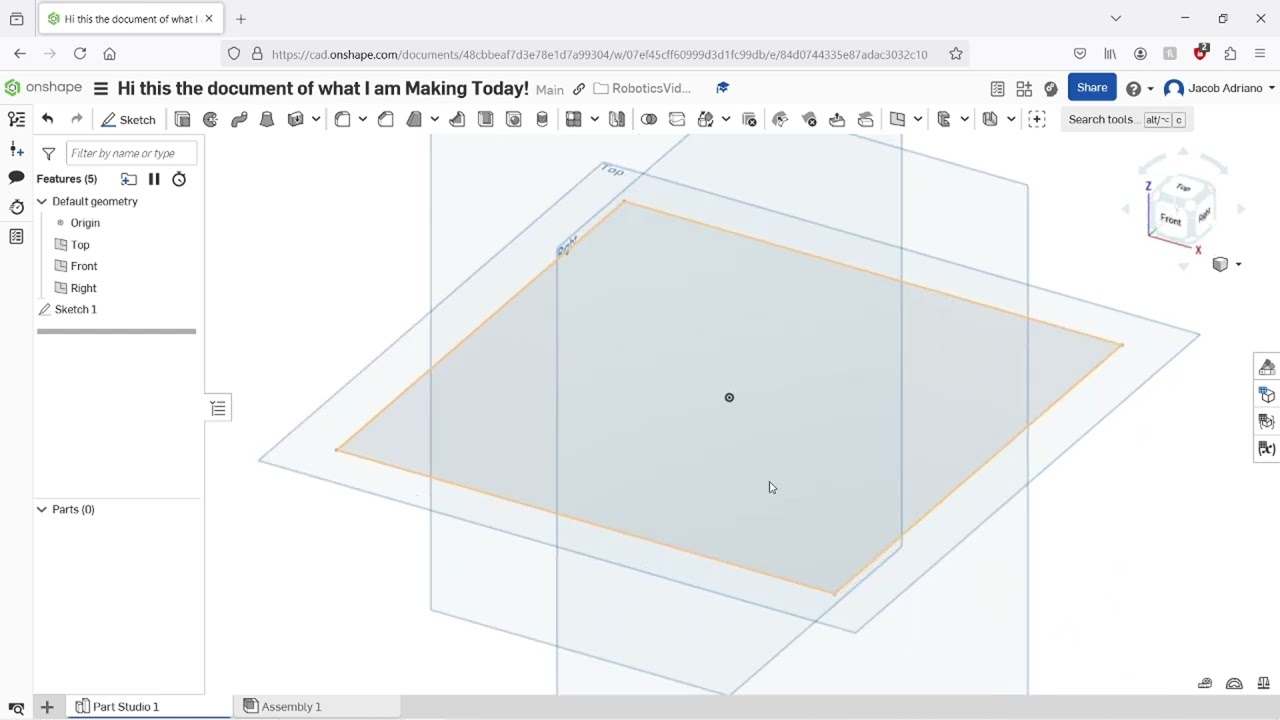Select the Transform tool
1280x720 pixels.
pyautogui.click(x=705, y=119)
